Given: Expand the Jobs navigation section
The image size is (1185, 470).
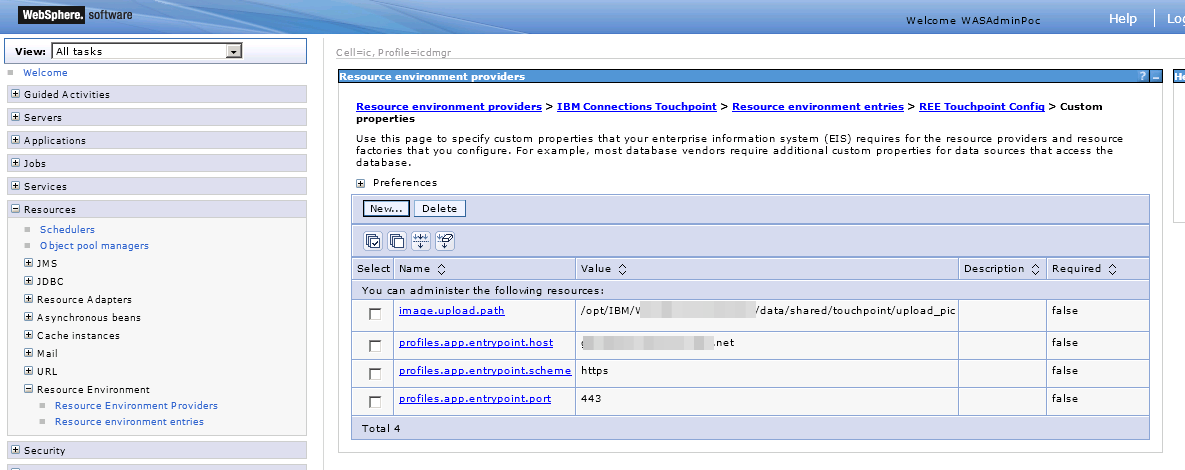Looking at the screenshot, I should [x=15, y=163].
